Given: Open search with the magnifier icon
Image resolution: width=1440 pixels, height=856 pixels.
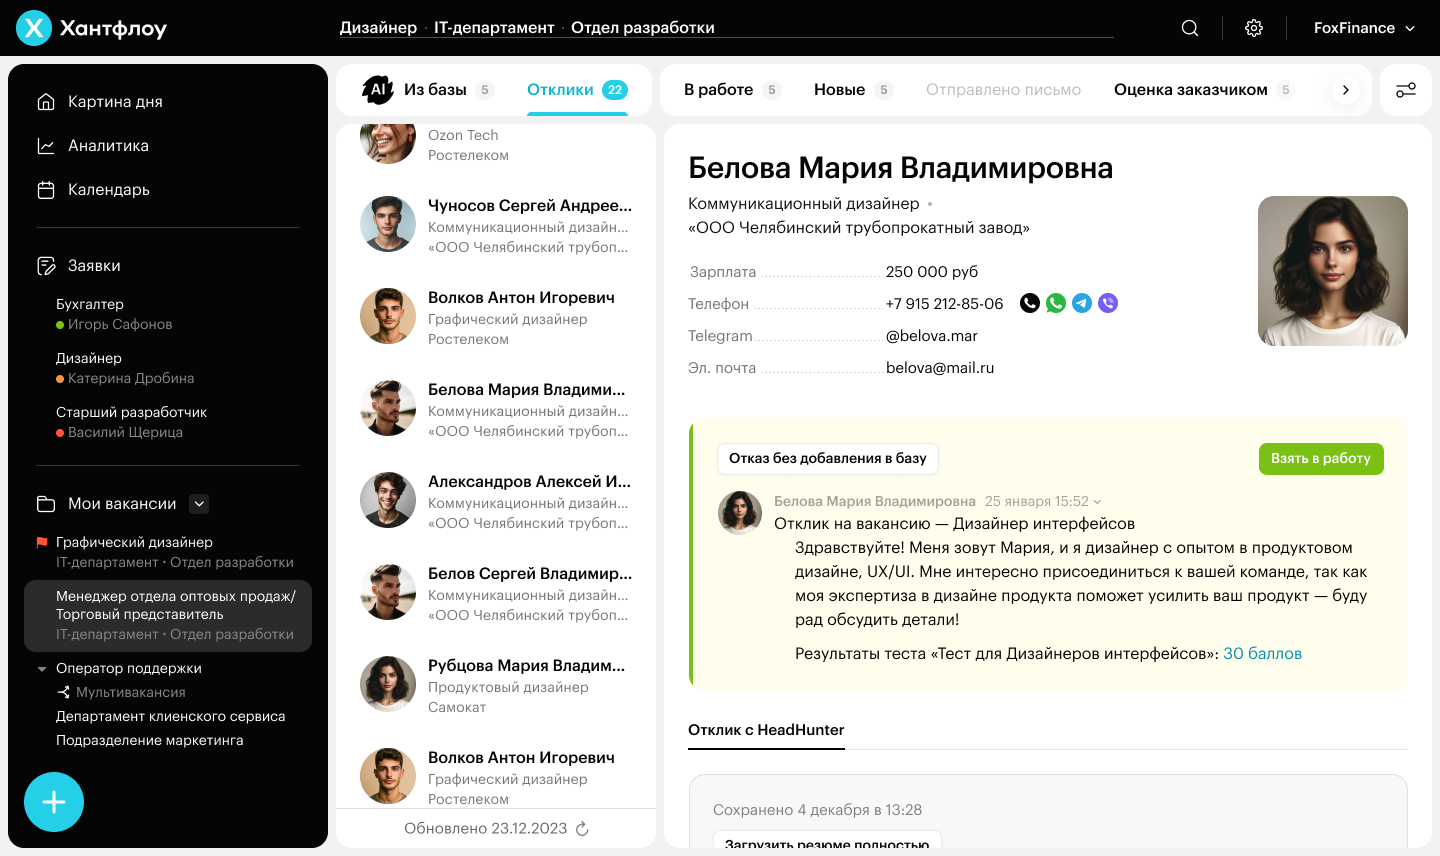Looking at the screenshot, I should point(1190,28).
